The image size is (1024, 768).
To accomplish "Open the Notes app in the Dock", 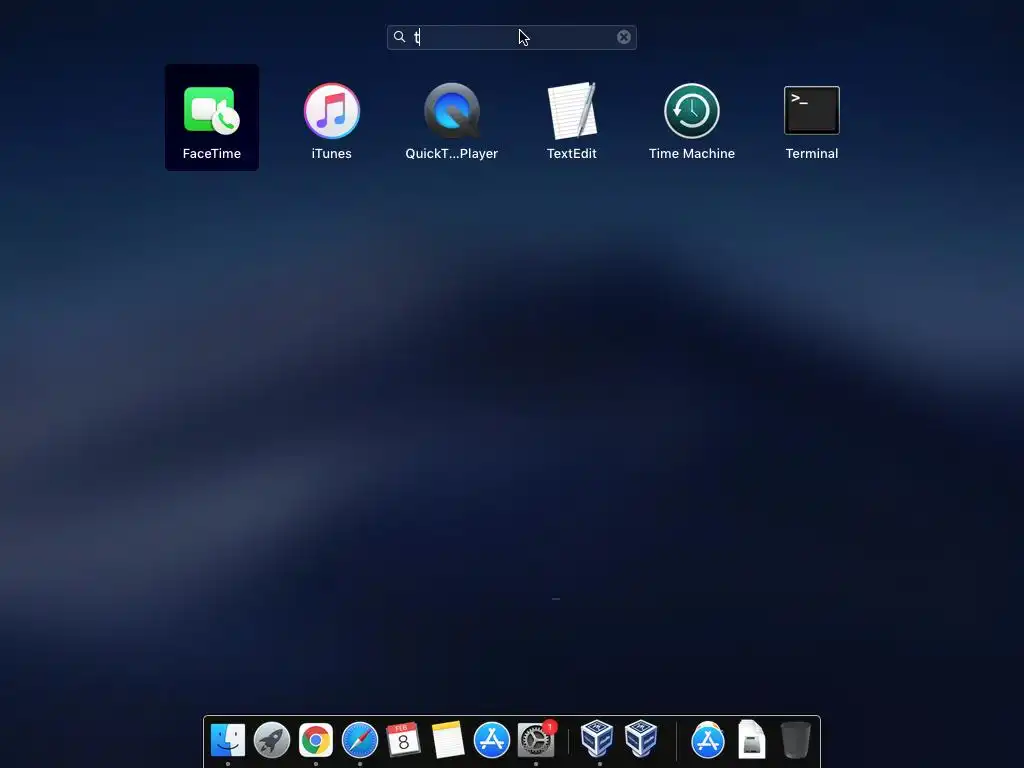I will (447, 740).
